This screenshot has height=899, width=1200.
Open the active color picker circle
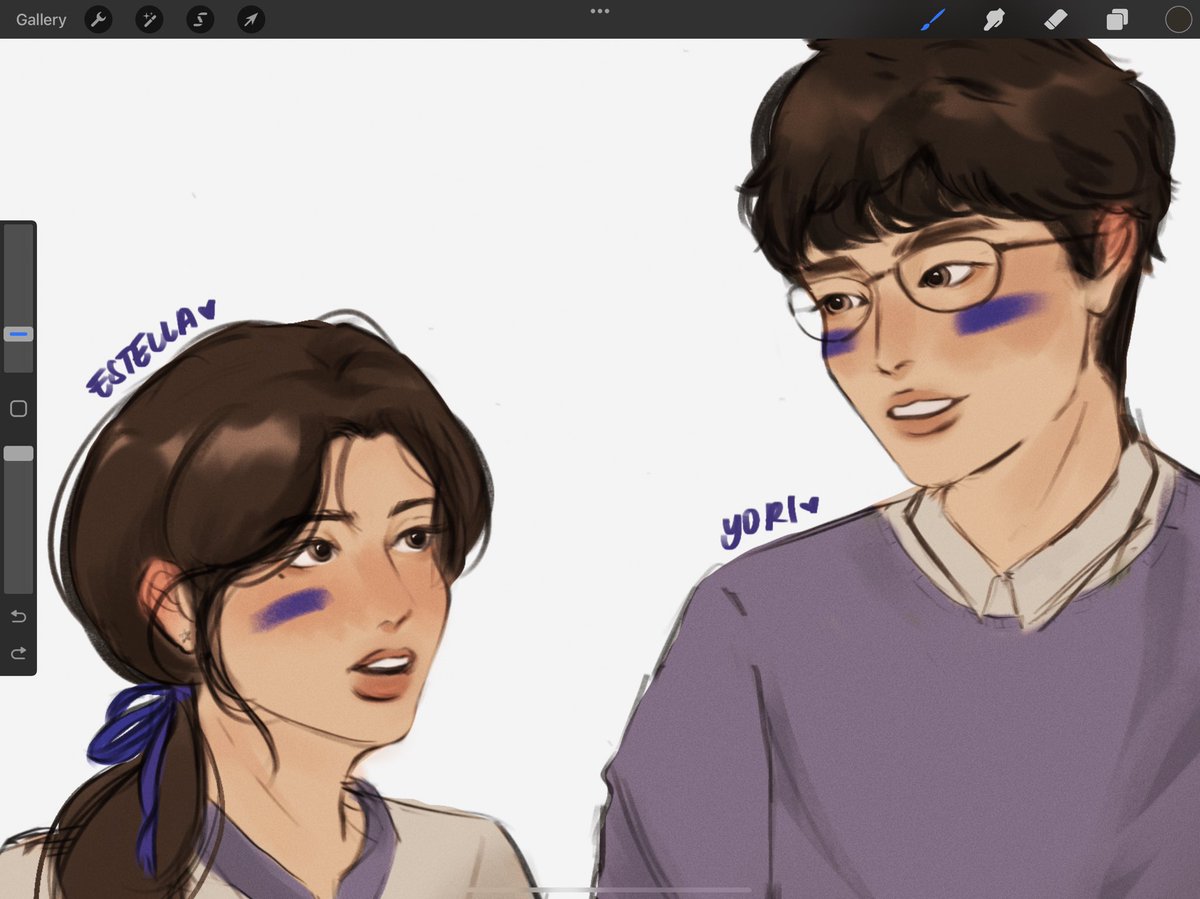(x=1178, y=19)
